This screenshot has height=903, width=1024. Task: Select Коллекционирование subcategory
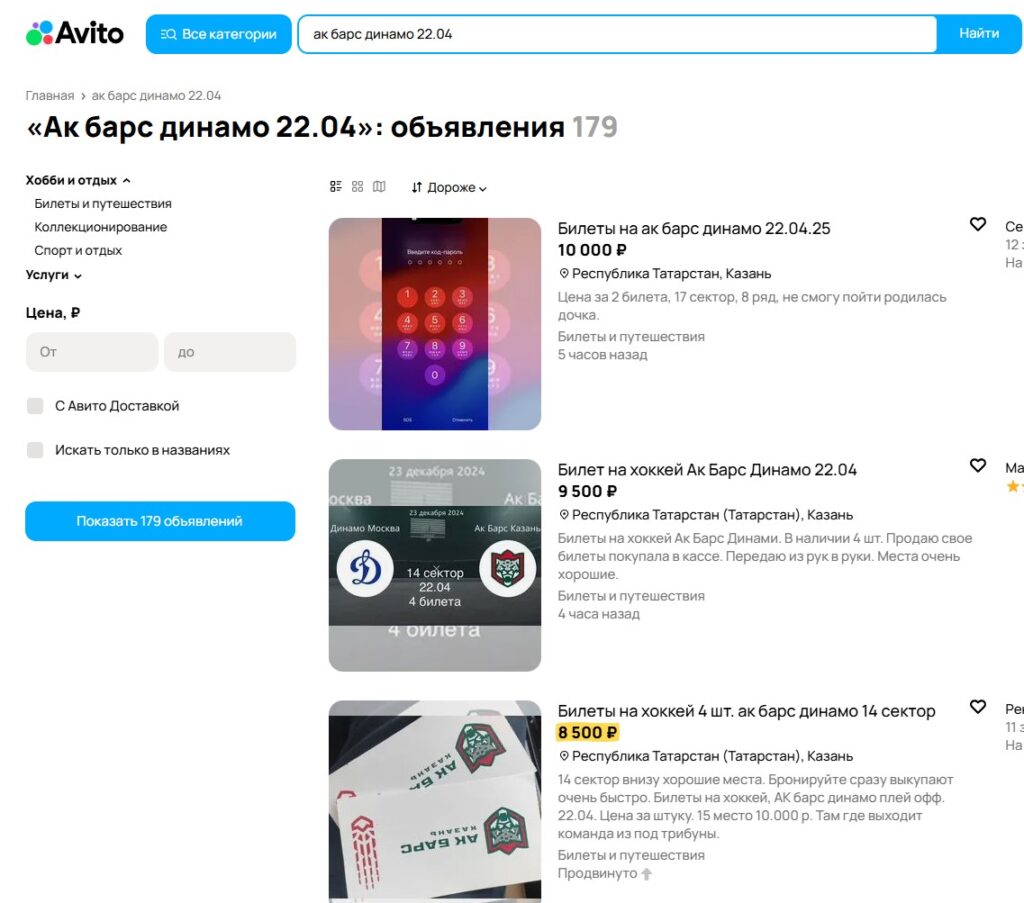point(101,227)
